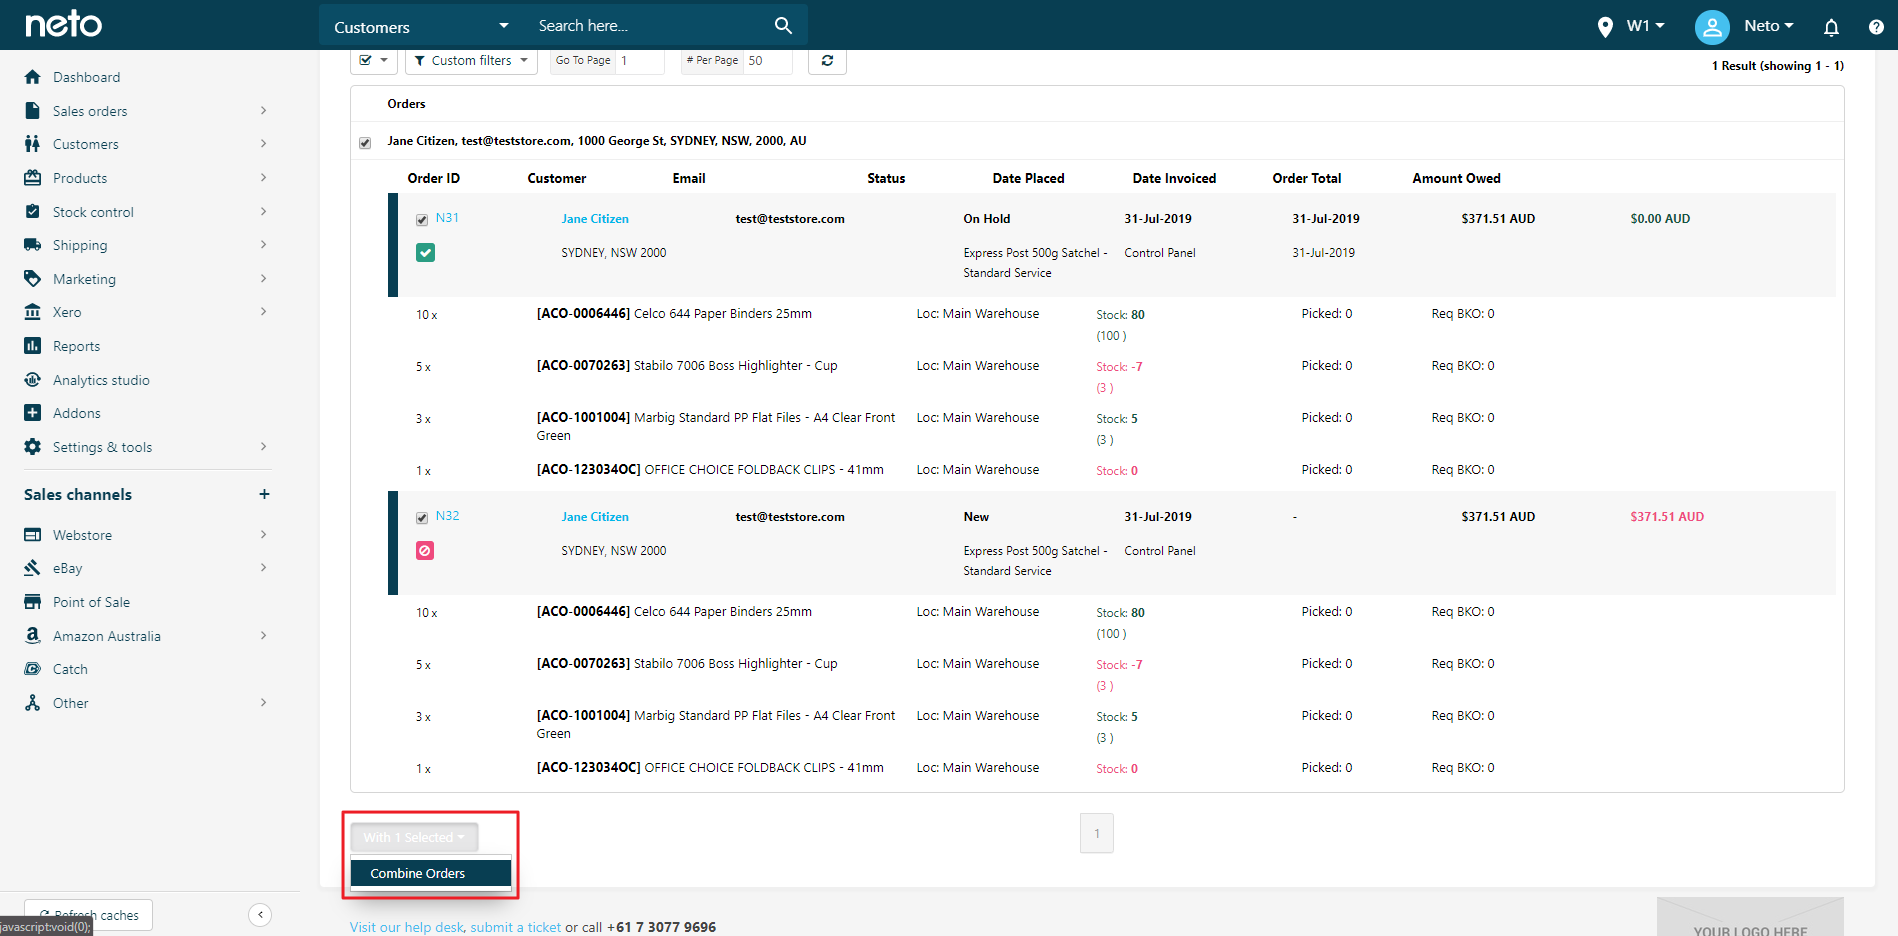
Task: Open the Neto account dropdown
Action: pyautogui.click(x=1769, y=26)
